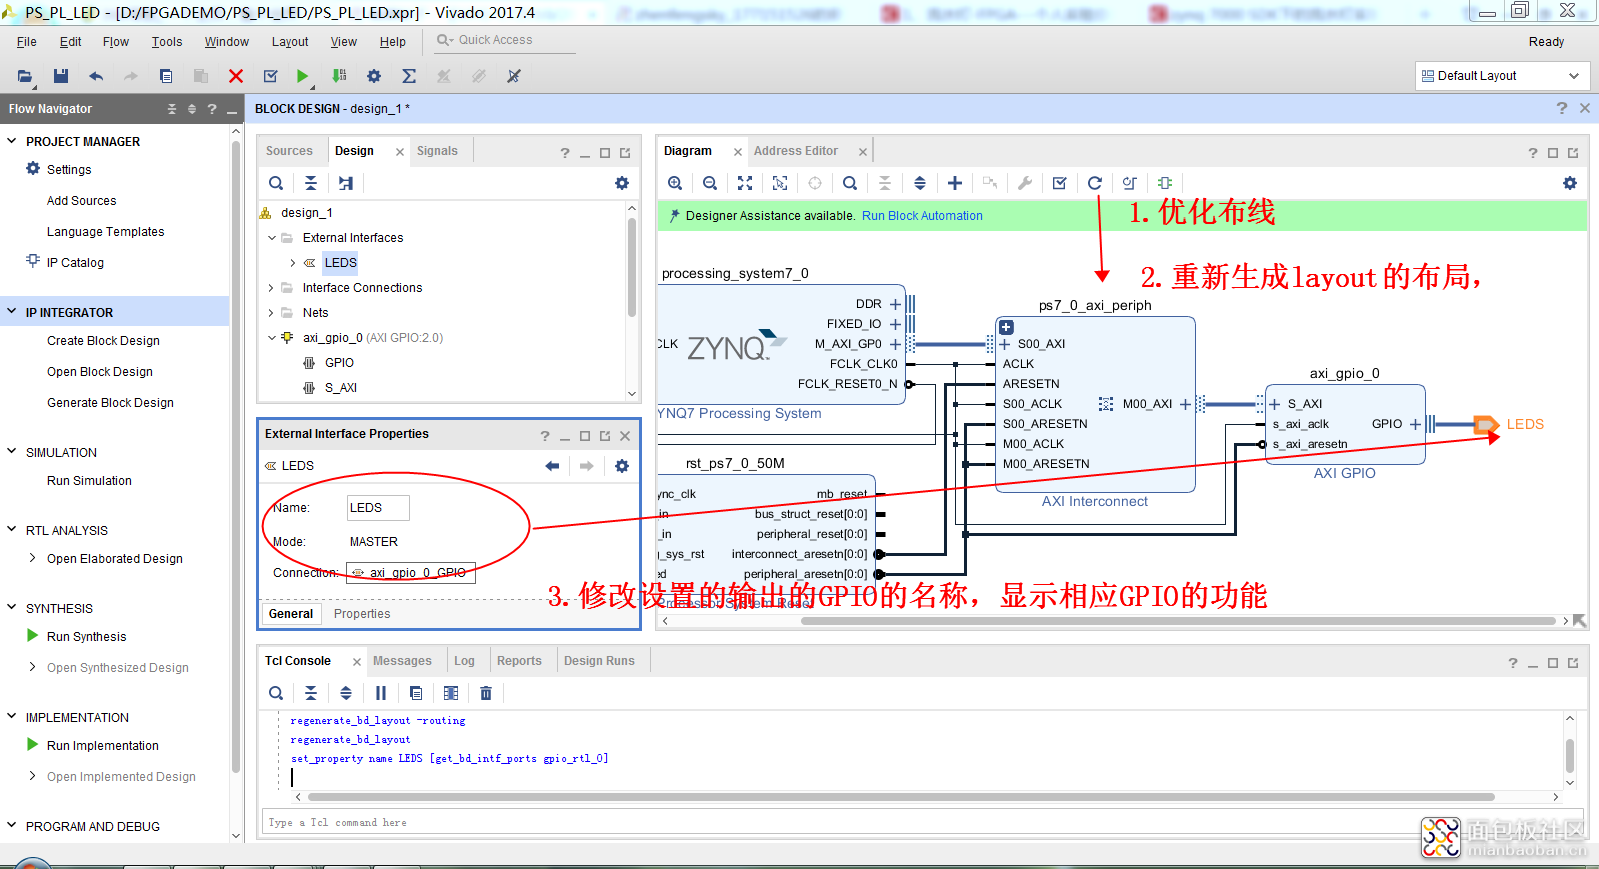Generate bitstream with the 0110 arrow icon
The width and height of the screenshot is (1599, 869).
tap(339, 76)
